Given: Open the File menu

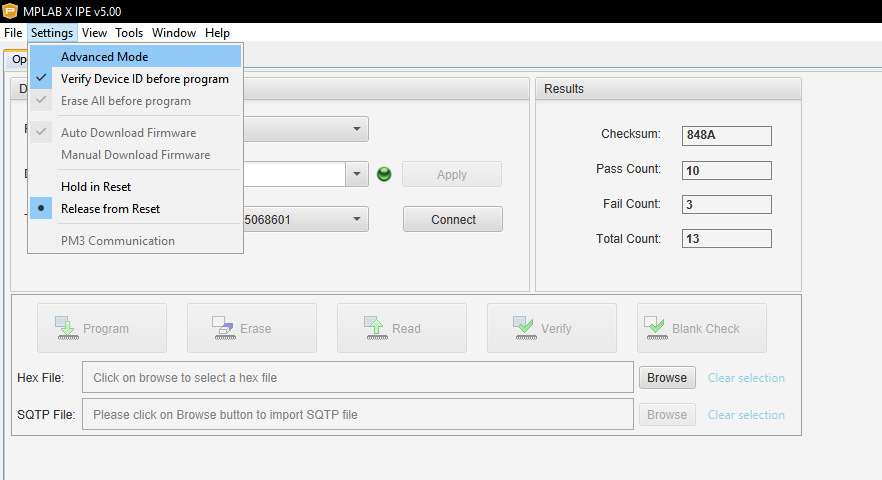Looking at the screenshot, I should (x=13, y=33).
